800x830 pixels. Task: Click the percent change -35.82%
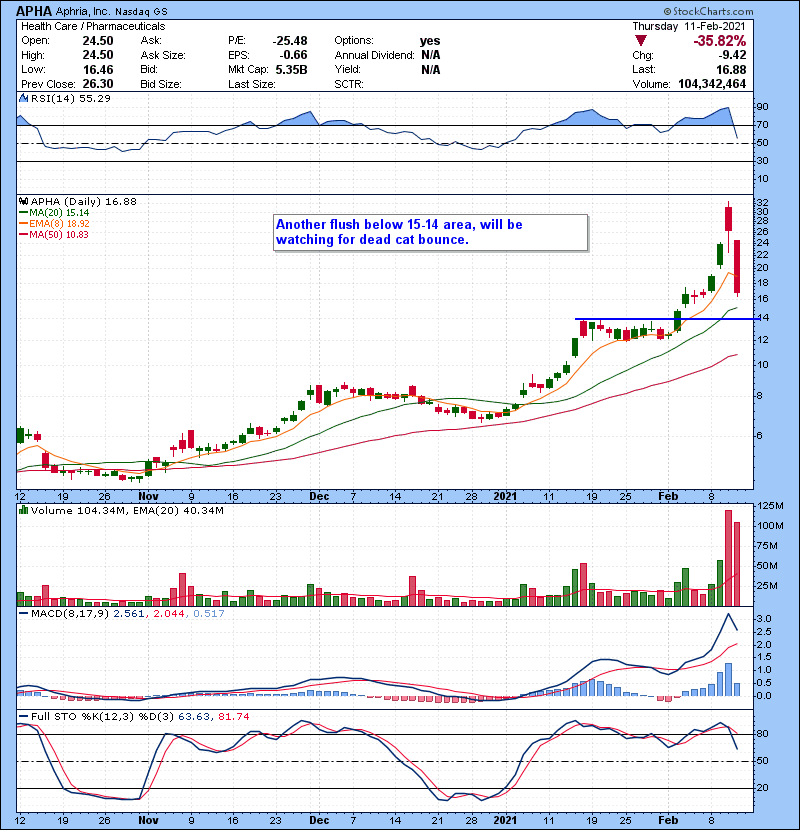click(720, 41)
